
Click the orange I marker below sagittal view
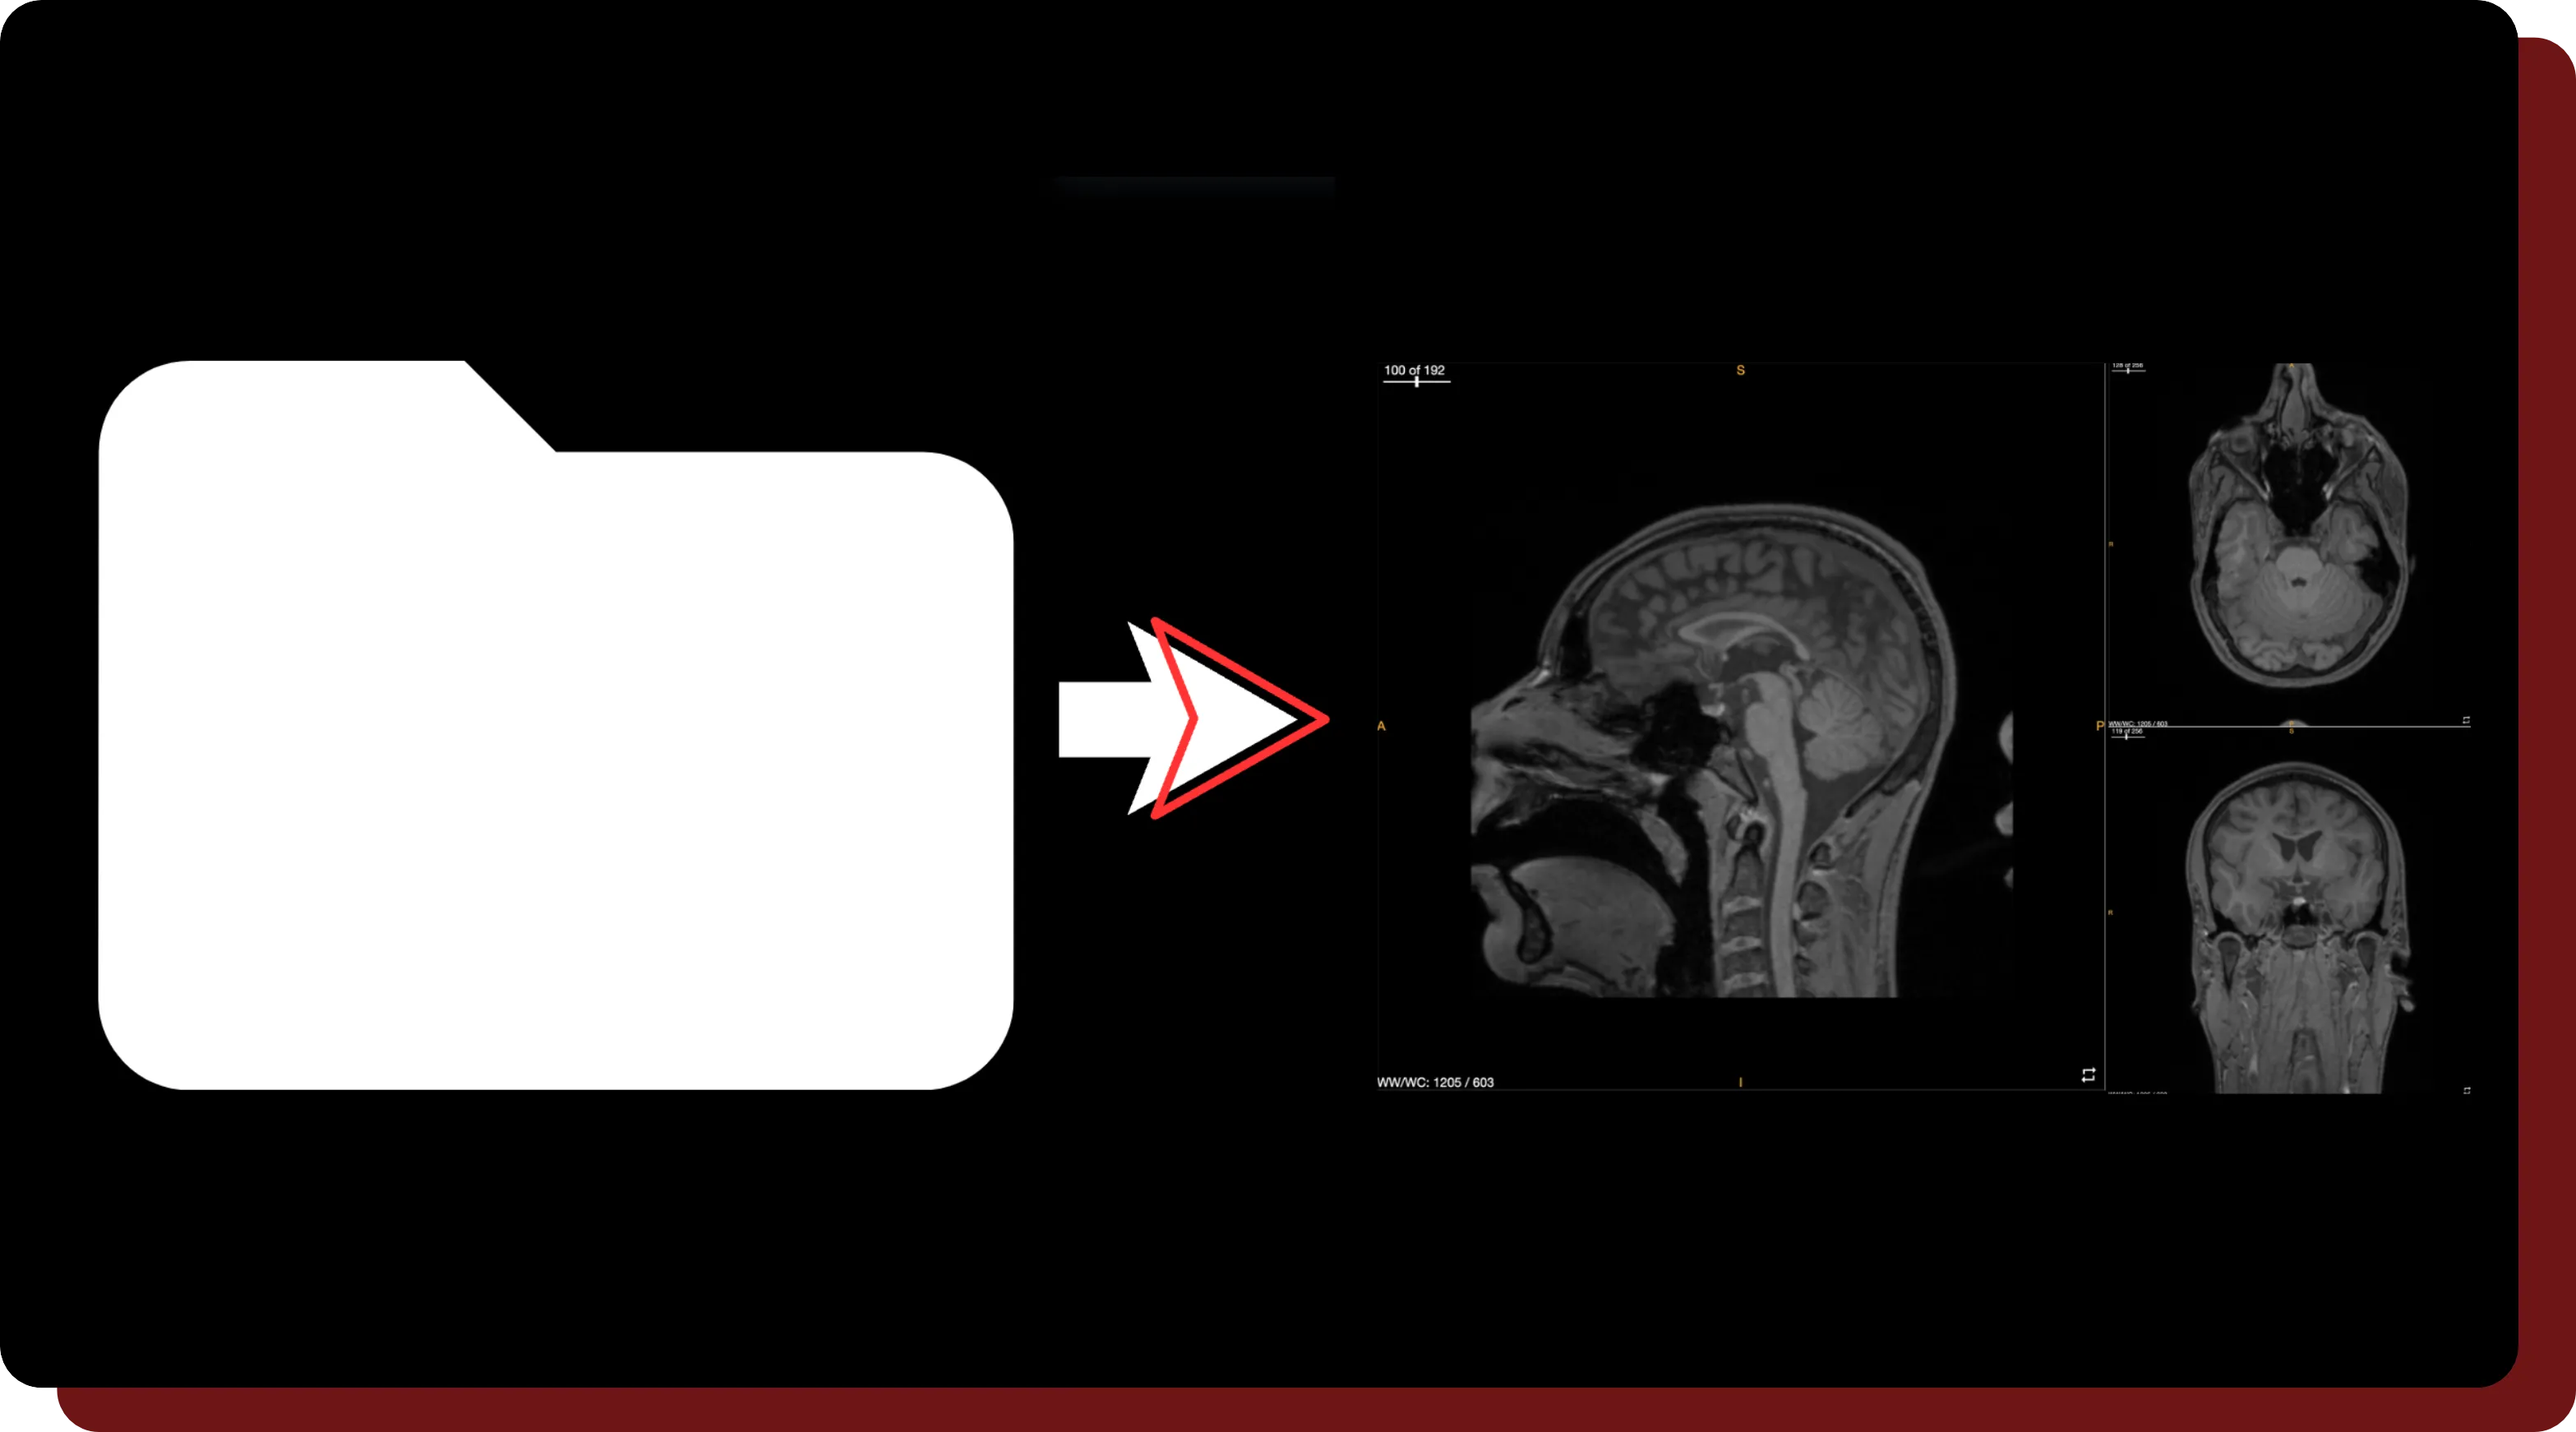(1740, 1082)
